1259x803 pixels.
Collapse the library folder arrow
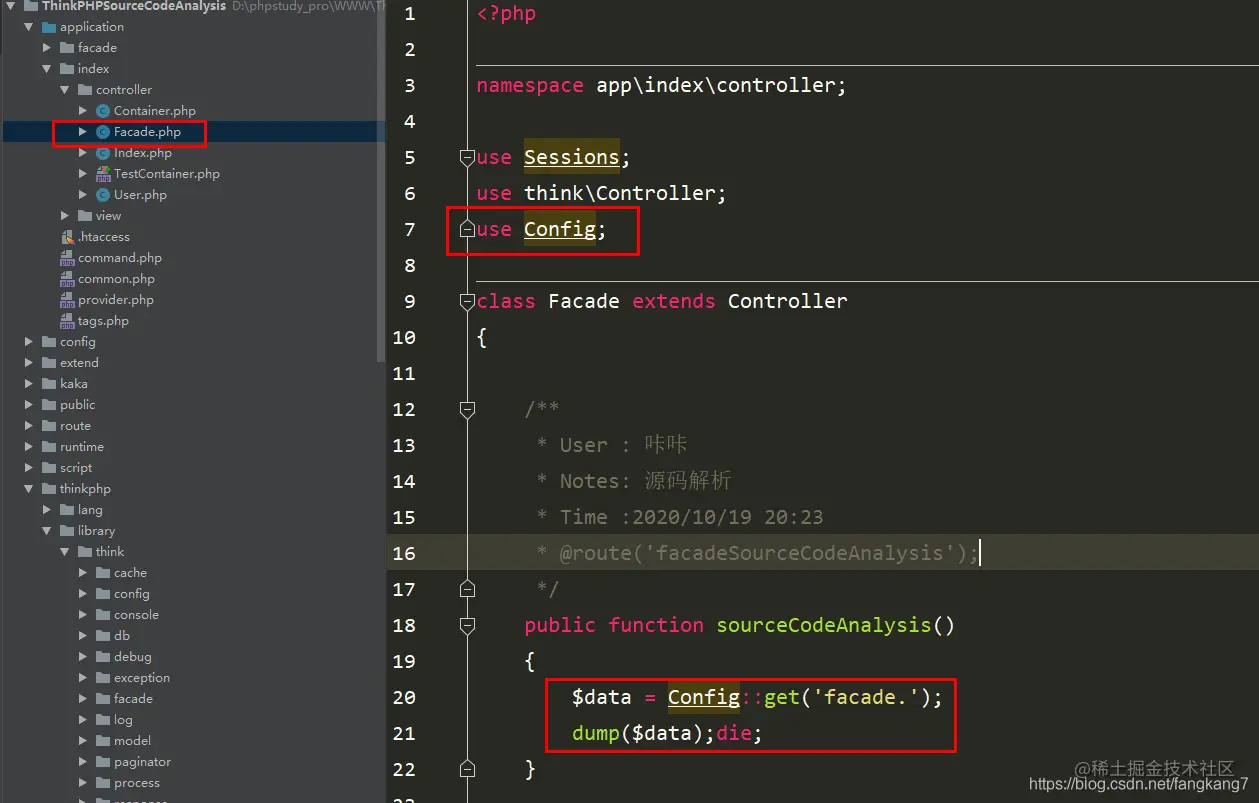coord(47,531)
